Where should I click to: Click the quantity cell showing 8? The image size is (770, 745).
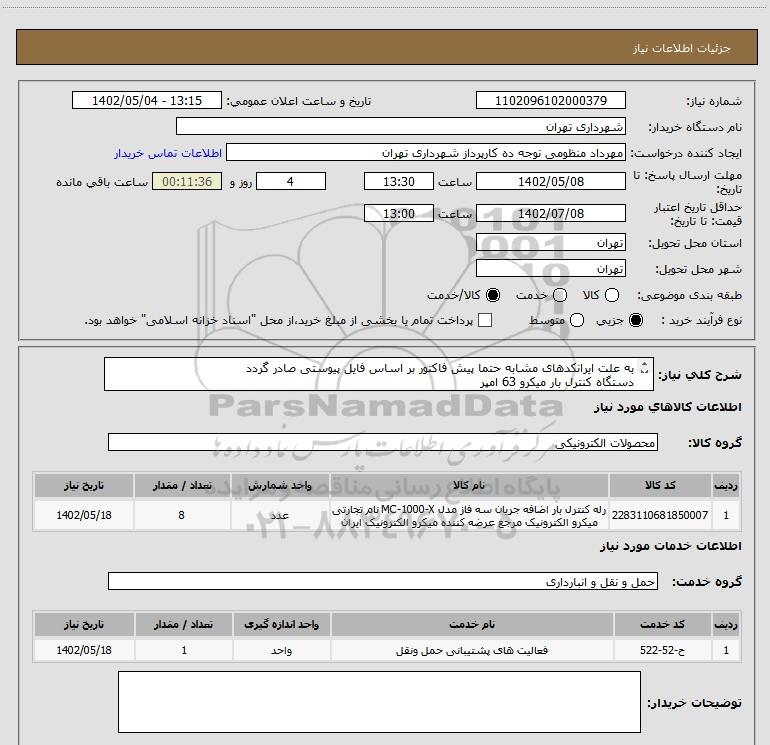click(182, 515)
